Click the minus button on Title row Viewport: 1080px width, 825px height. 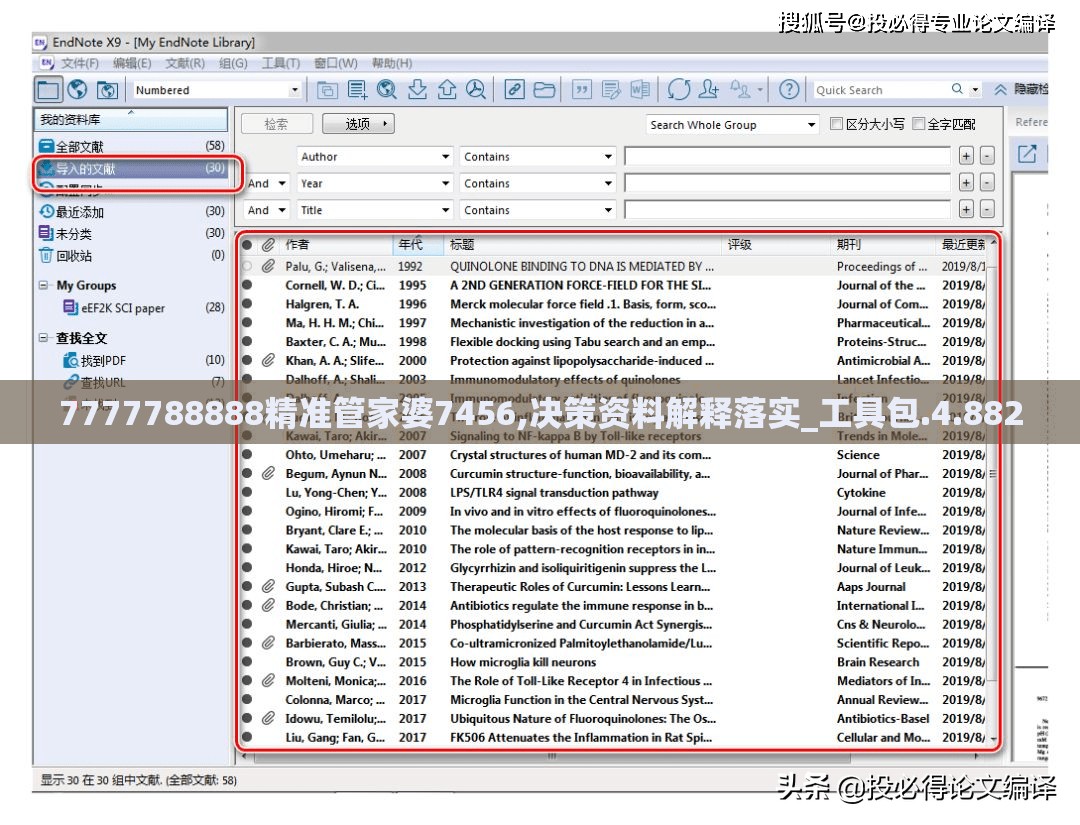coord(987,209)
